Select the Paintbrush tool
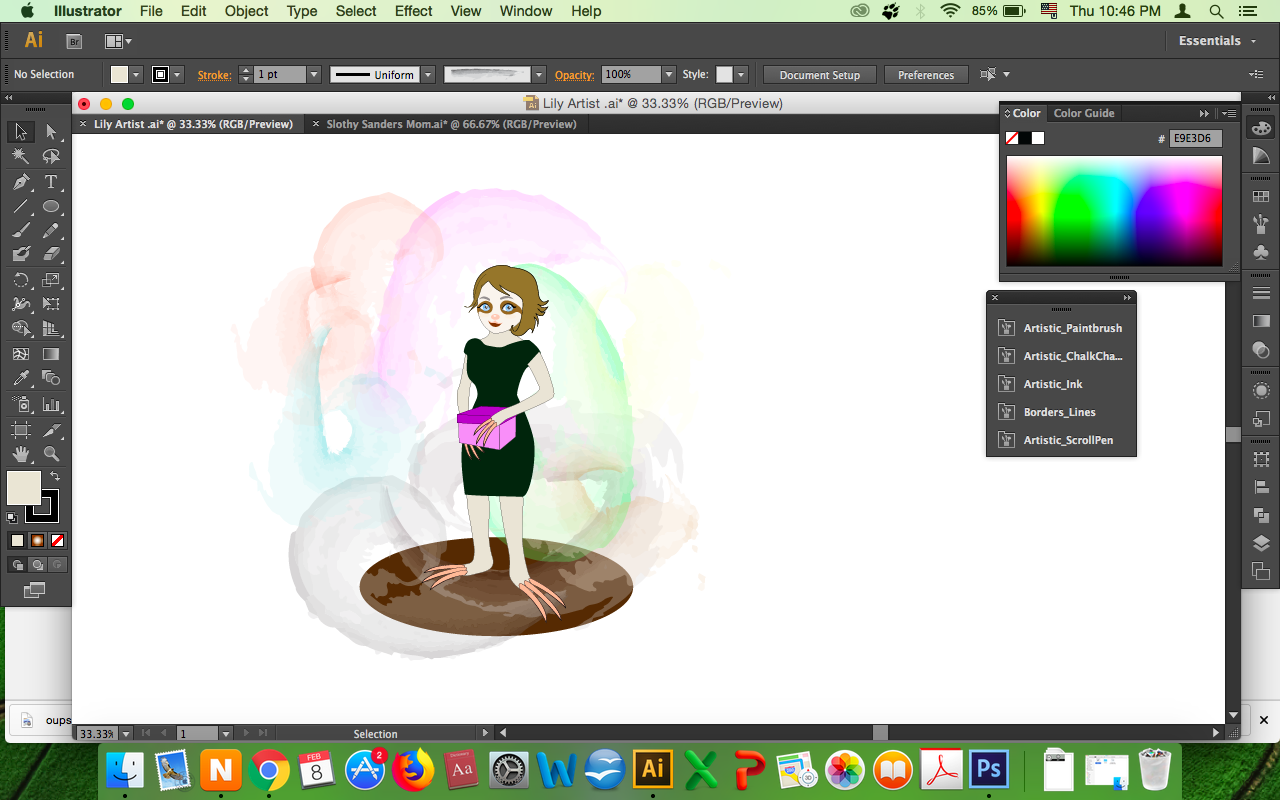This screenshot has width=1280, height=800. pyautogui.click(x=20, y=231)
